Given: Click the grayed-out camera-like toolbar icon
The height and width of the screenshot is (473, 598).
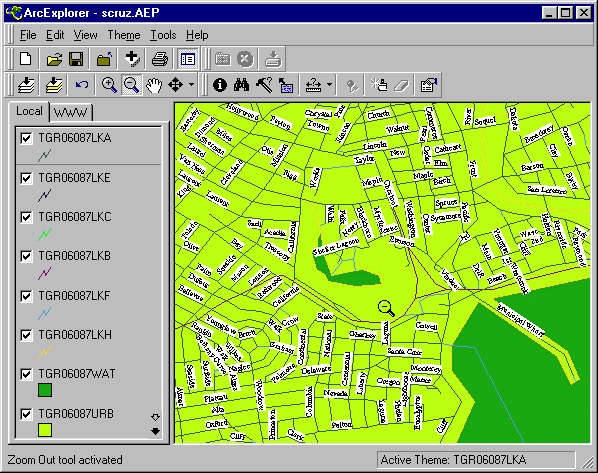Looking at the screenshot, I should pos(223,59).
